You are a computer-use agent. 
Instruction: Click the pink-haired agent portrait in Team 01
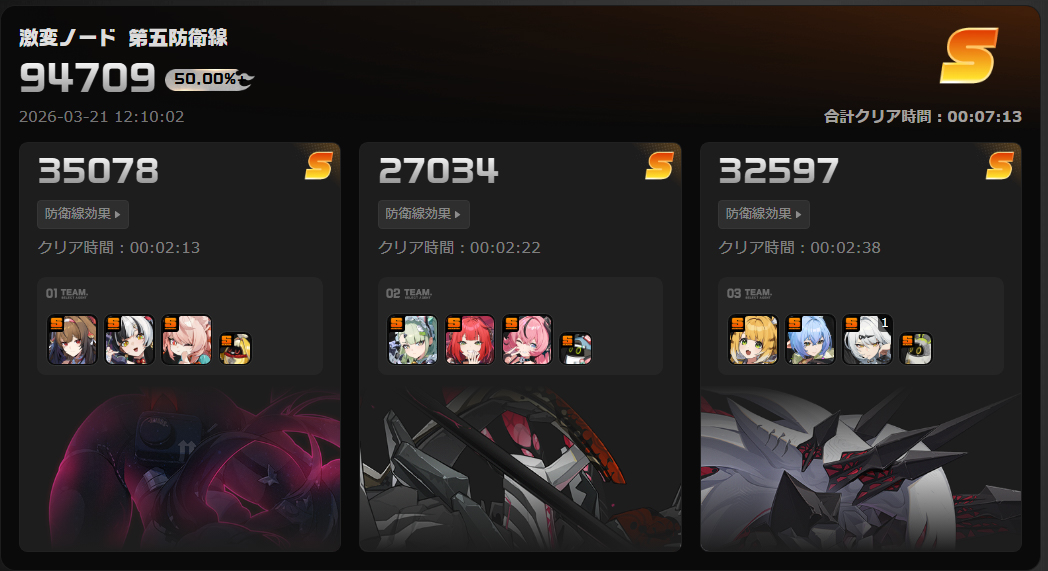pyautogui.click(x=186, y=340)
